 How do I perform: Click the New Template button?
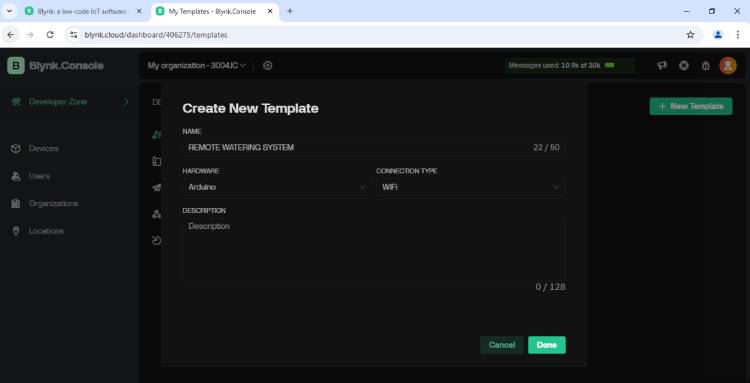691,106
